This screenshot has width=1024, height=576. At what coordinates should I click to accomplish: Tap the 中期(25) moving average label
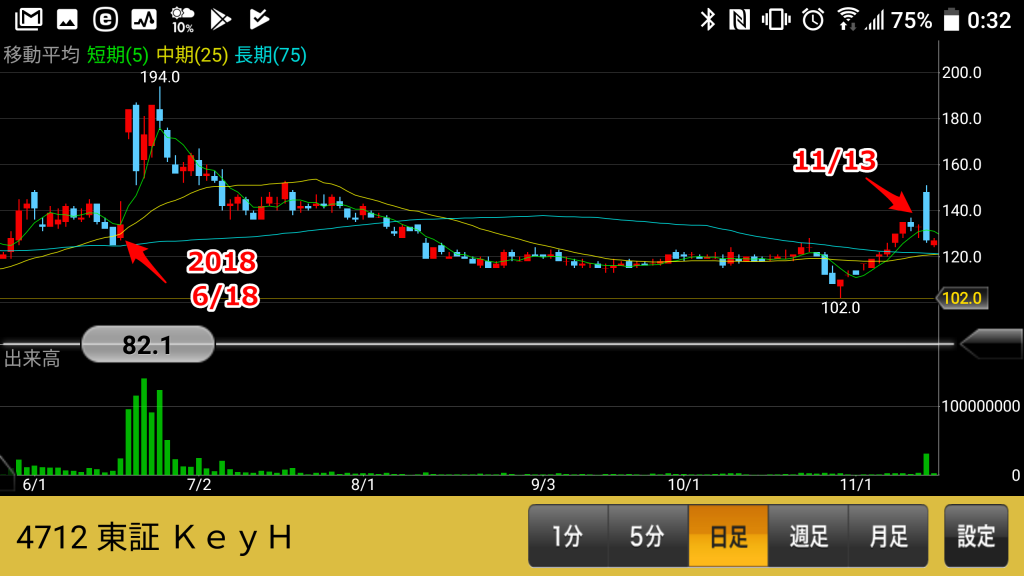(x=192, y=56)
